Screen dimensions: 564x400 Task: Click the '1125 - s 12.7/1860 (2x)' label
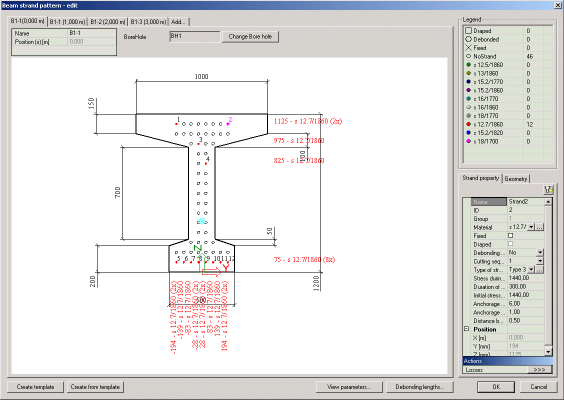[308, 121]
